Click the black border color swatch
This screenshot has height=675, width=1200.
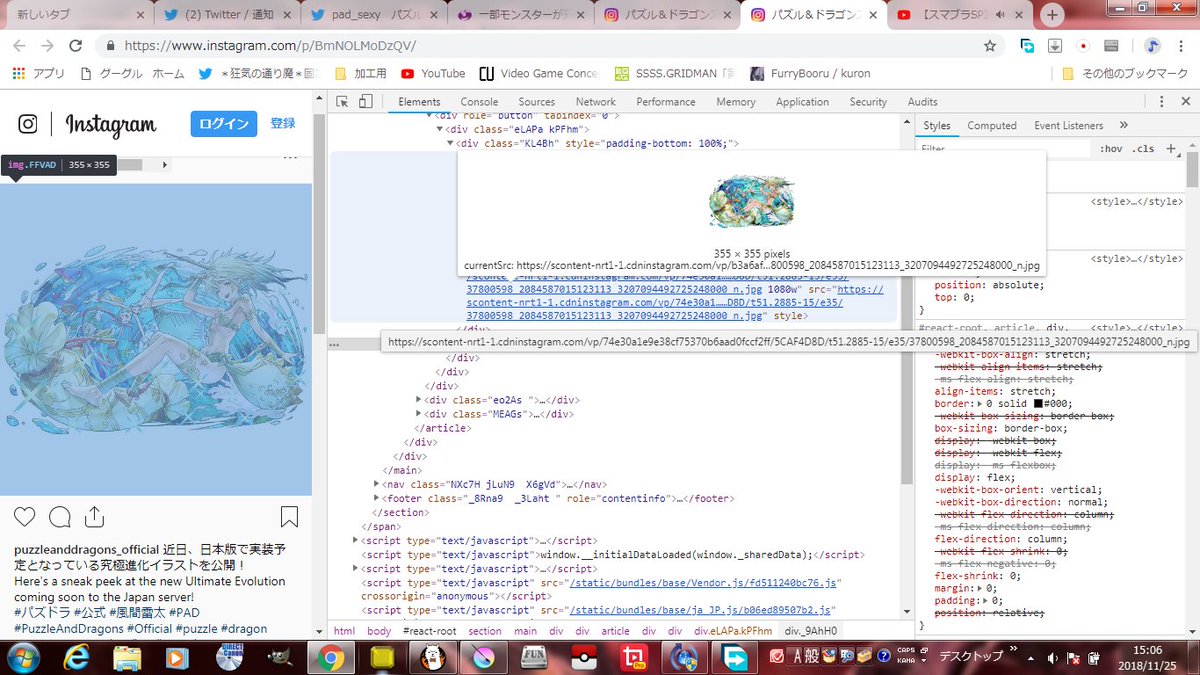tap(1039, 403)
